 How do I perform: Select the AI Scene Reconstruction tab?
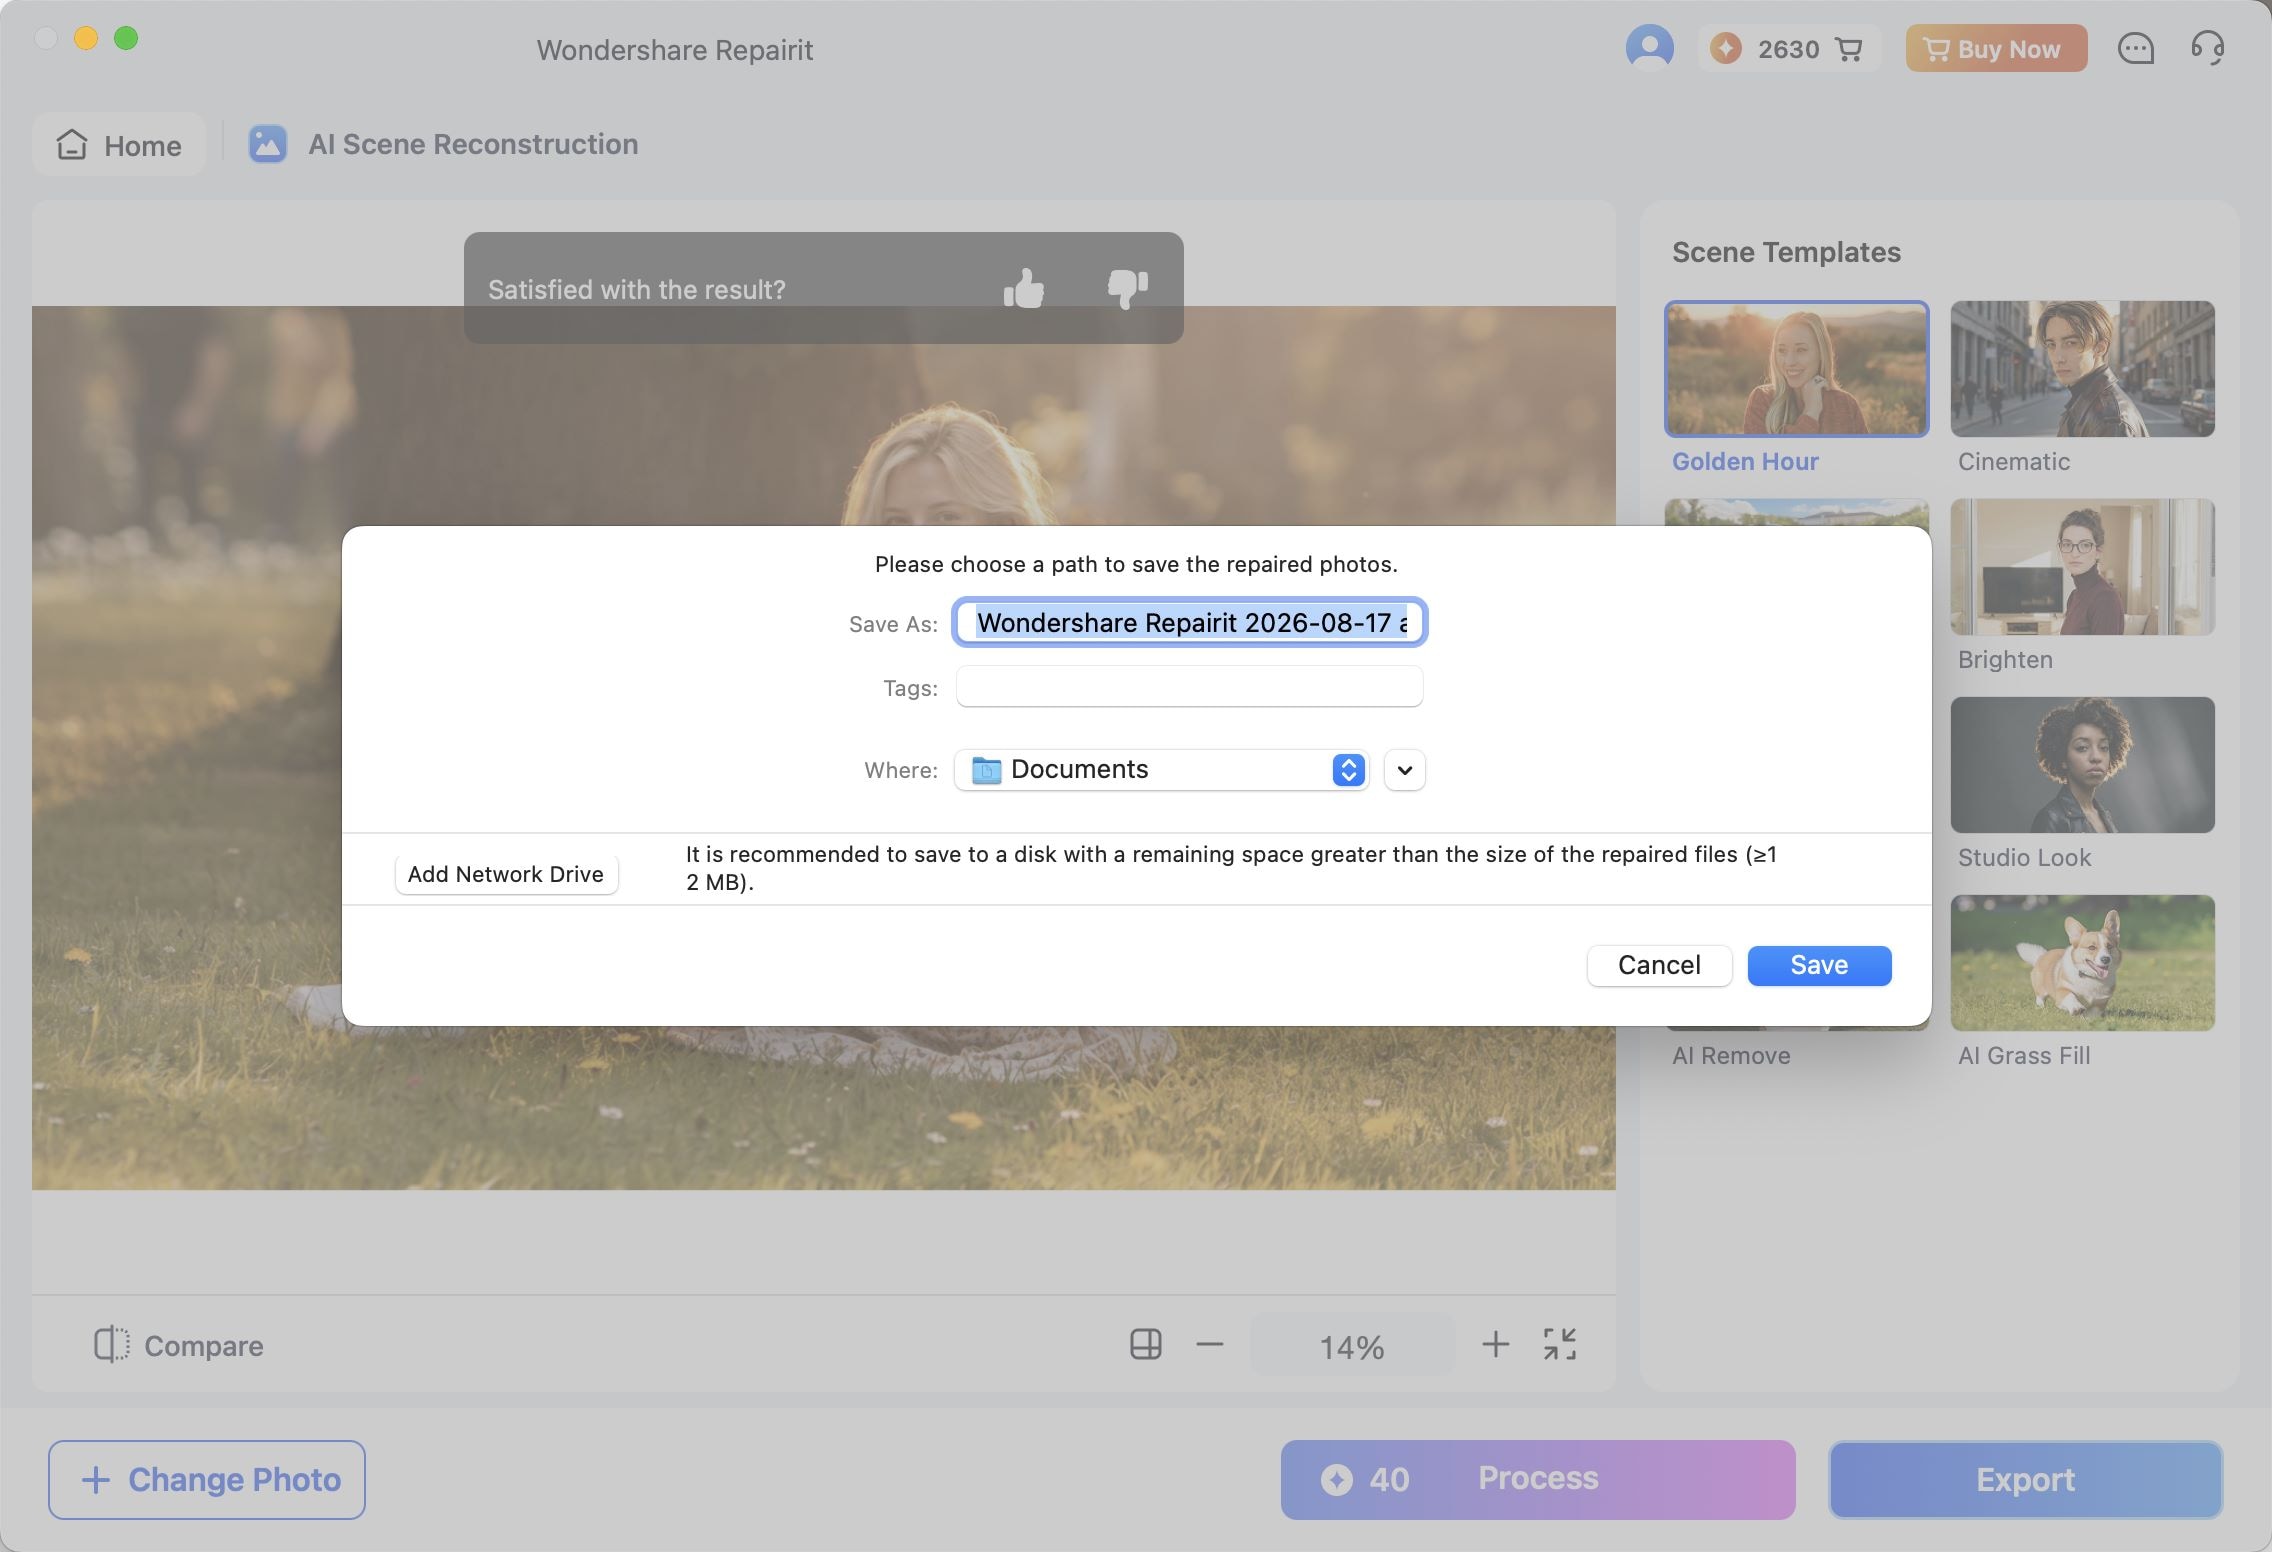[444, 144]
